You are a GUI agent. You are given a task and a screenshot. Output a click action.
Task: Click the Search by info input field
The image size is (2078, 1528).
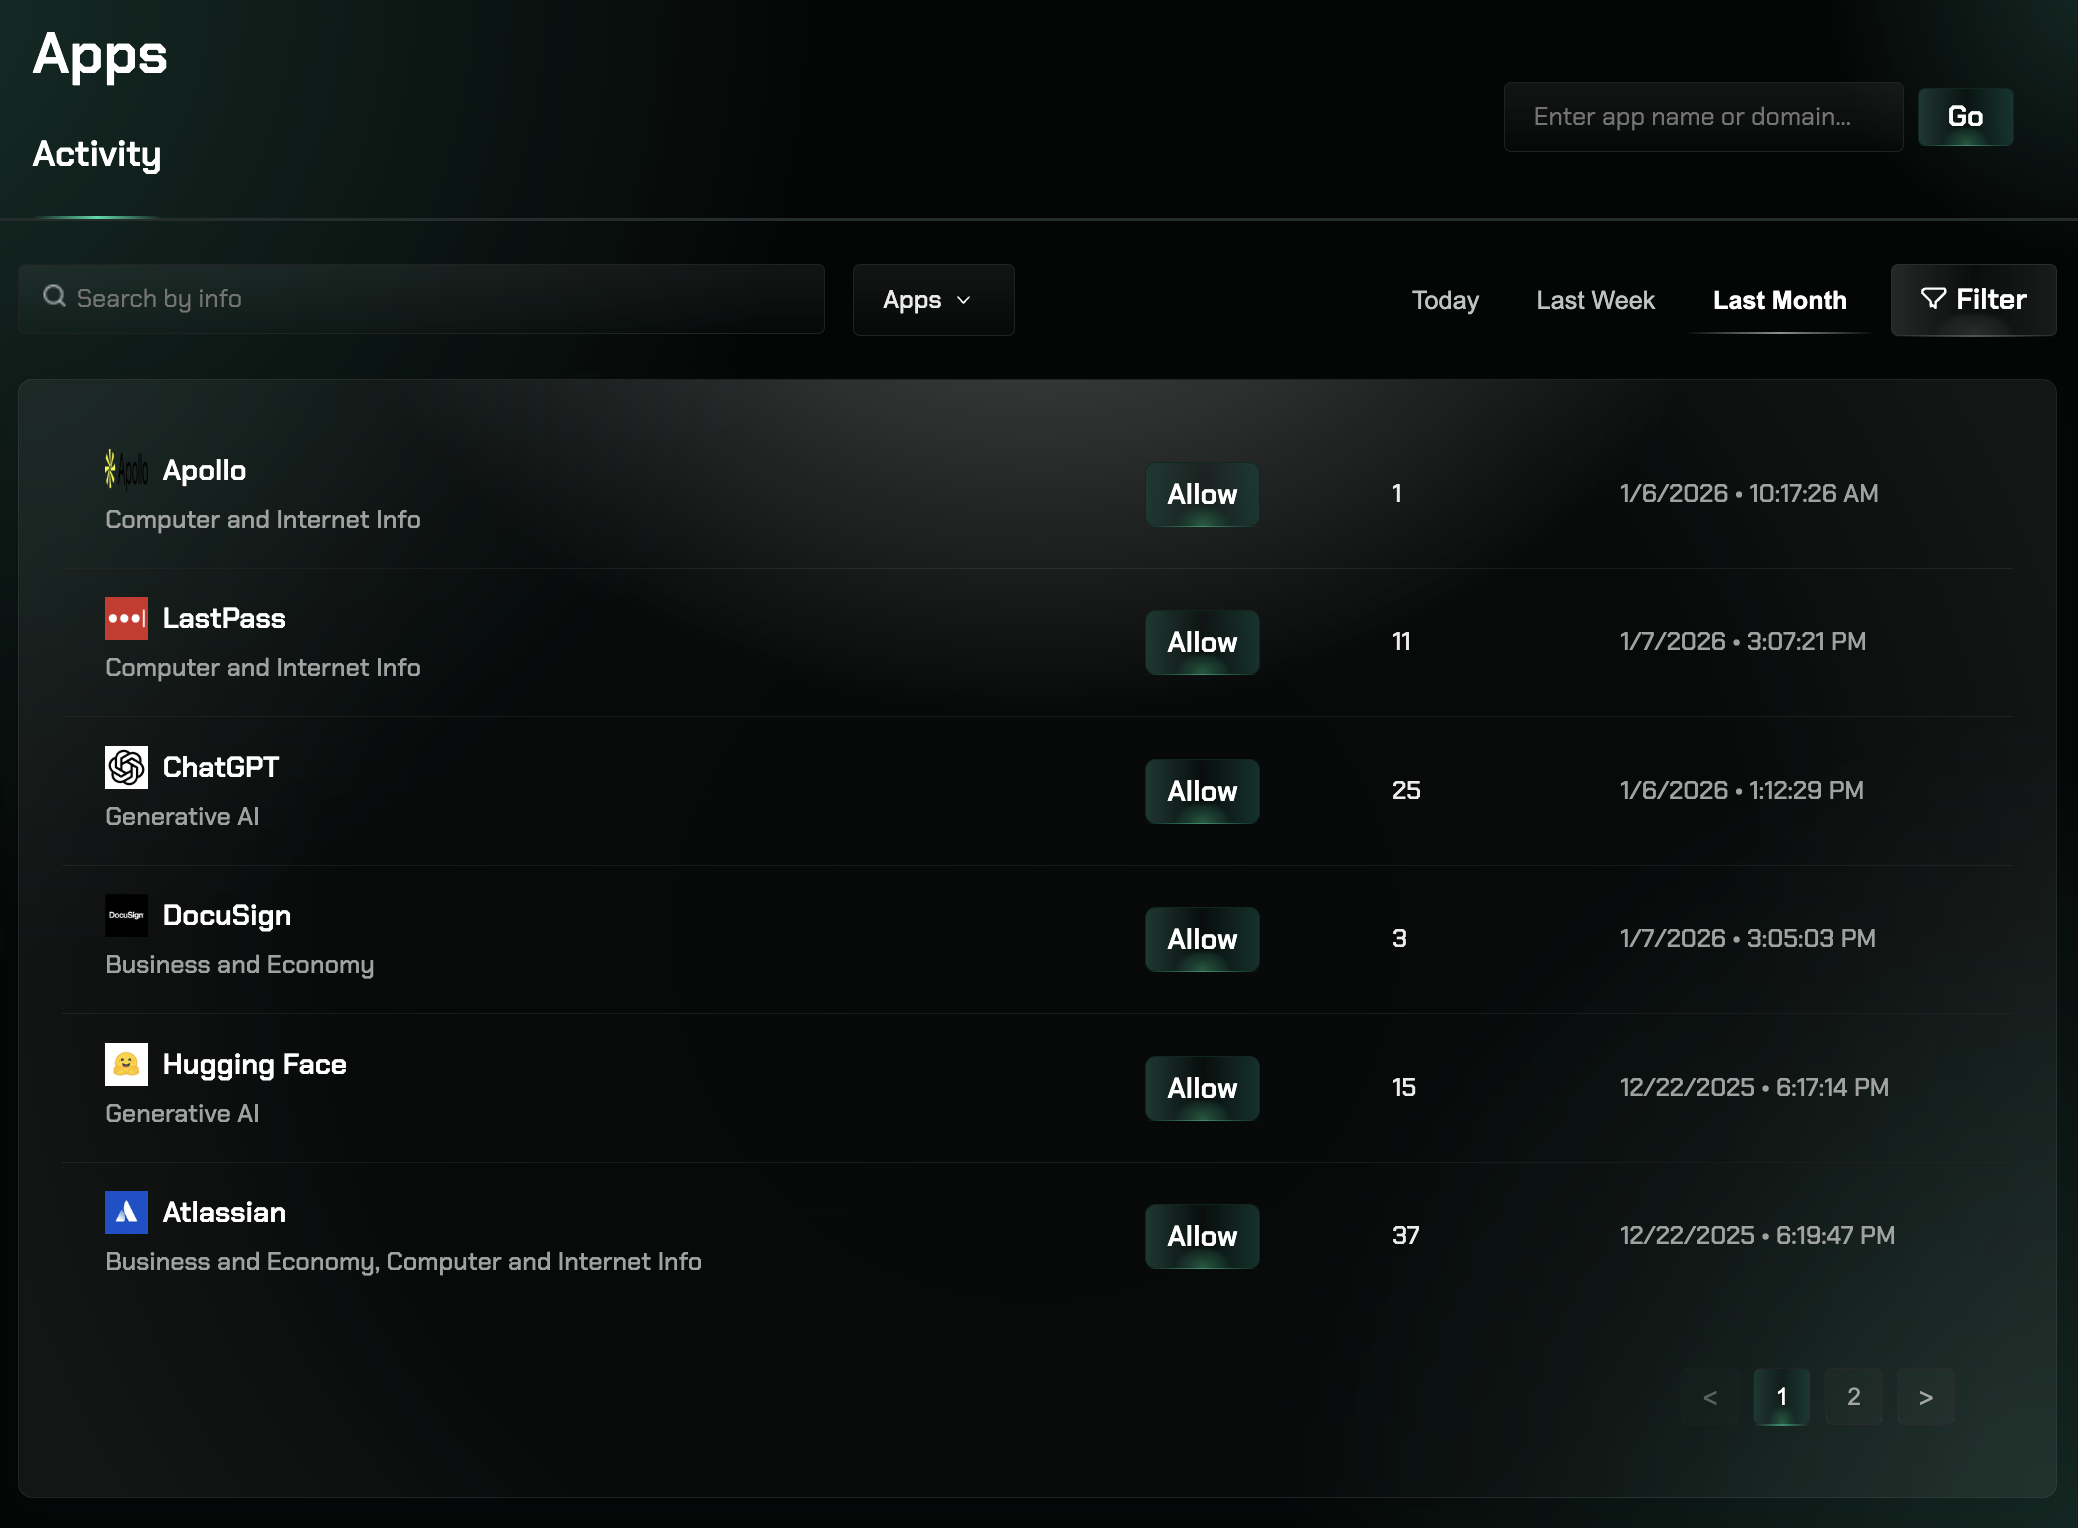420,297
